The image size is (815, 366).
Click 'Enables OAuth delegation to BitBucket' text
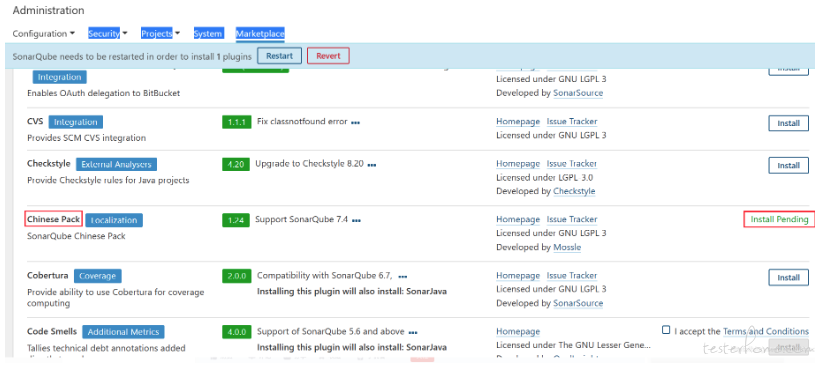(x=103, y=94)
